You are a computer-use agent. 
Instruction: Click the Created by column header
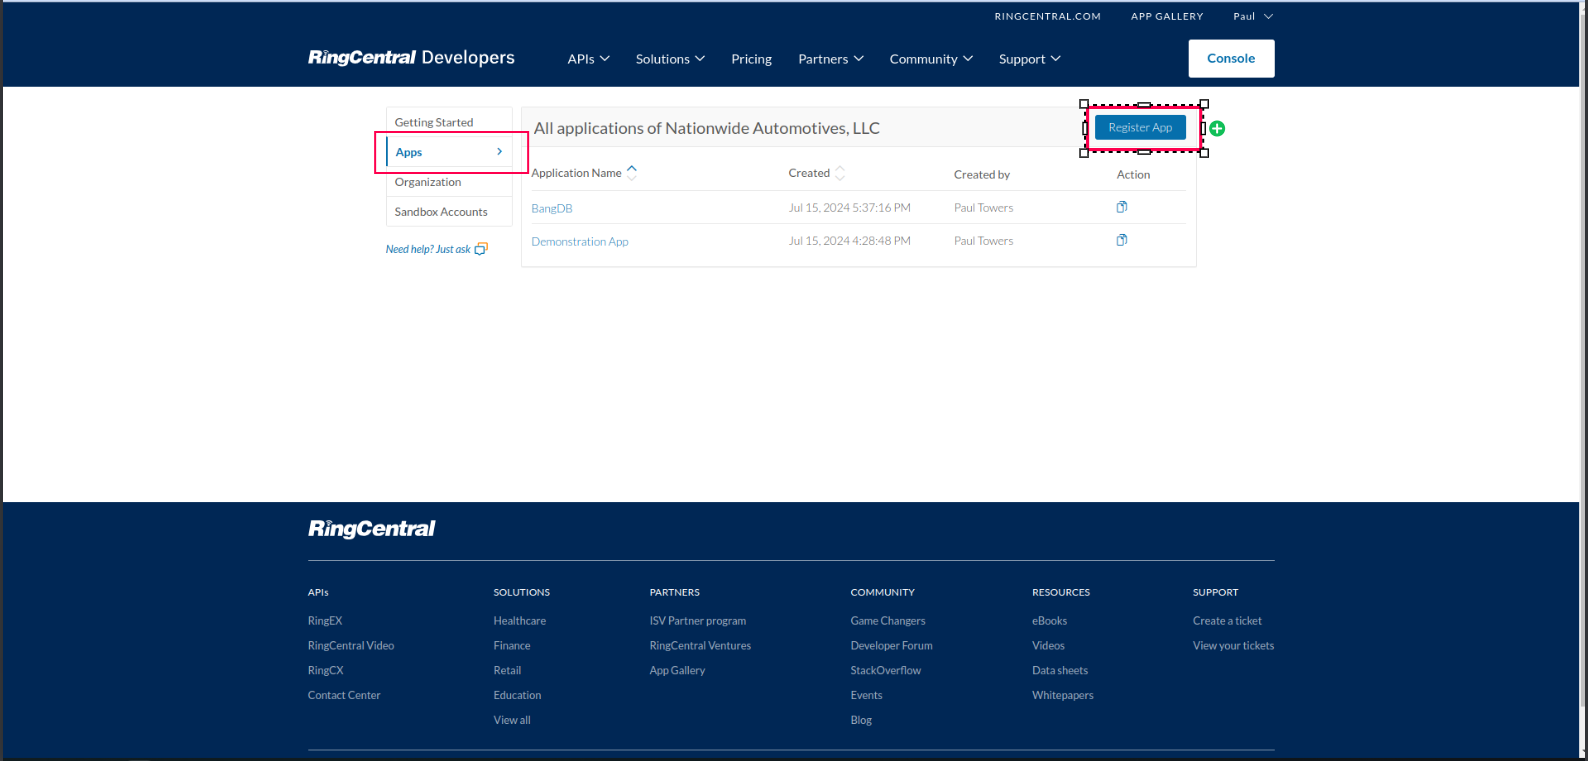982,174
